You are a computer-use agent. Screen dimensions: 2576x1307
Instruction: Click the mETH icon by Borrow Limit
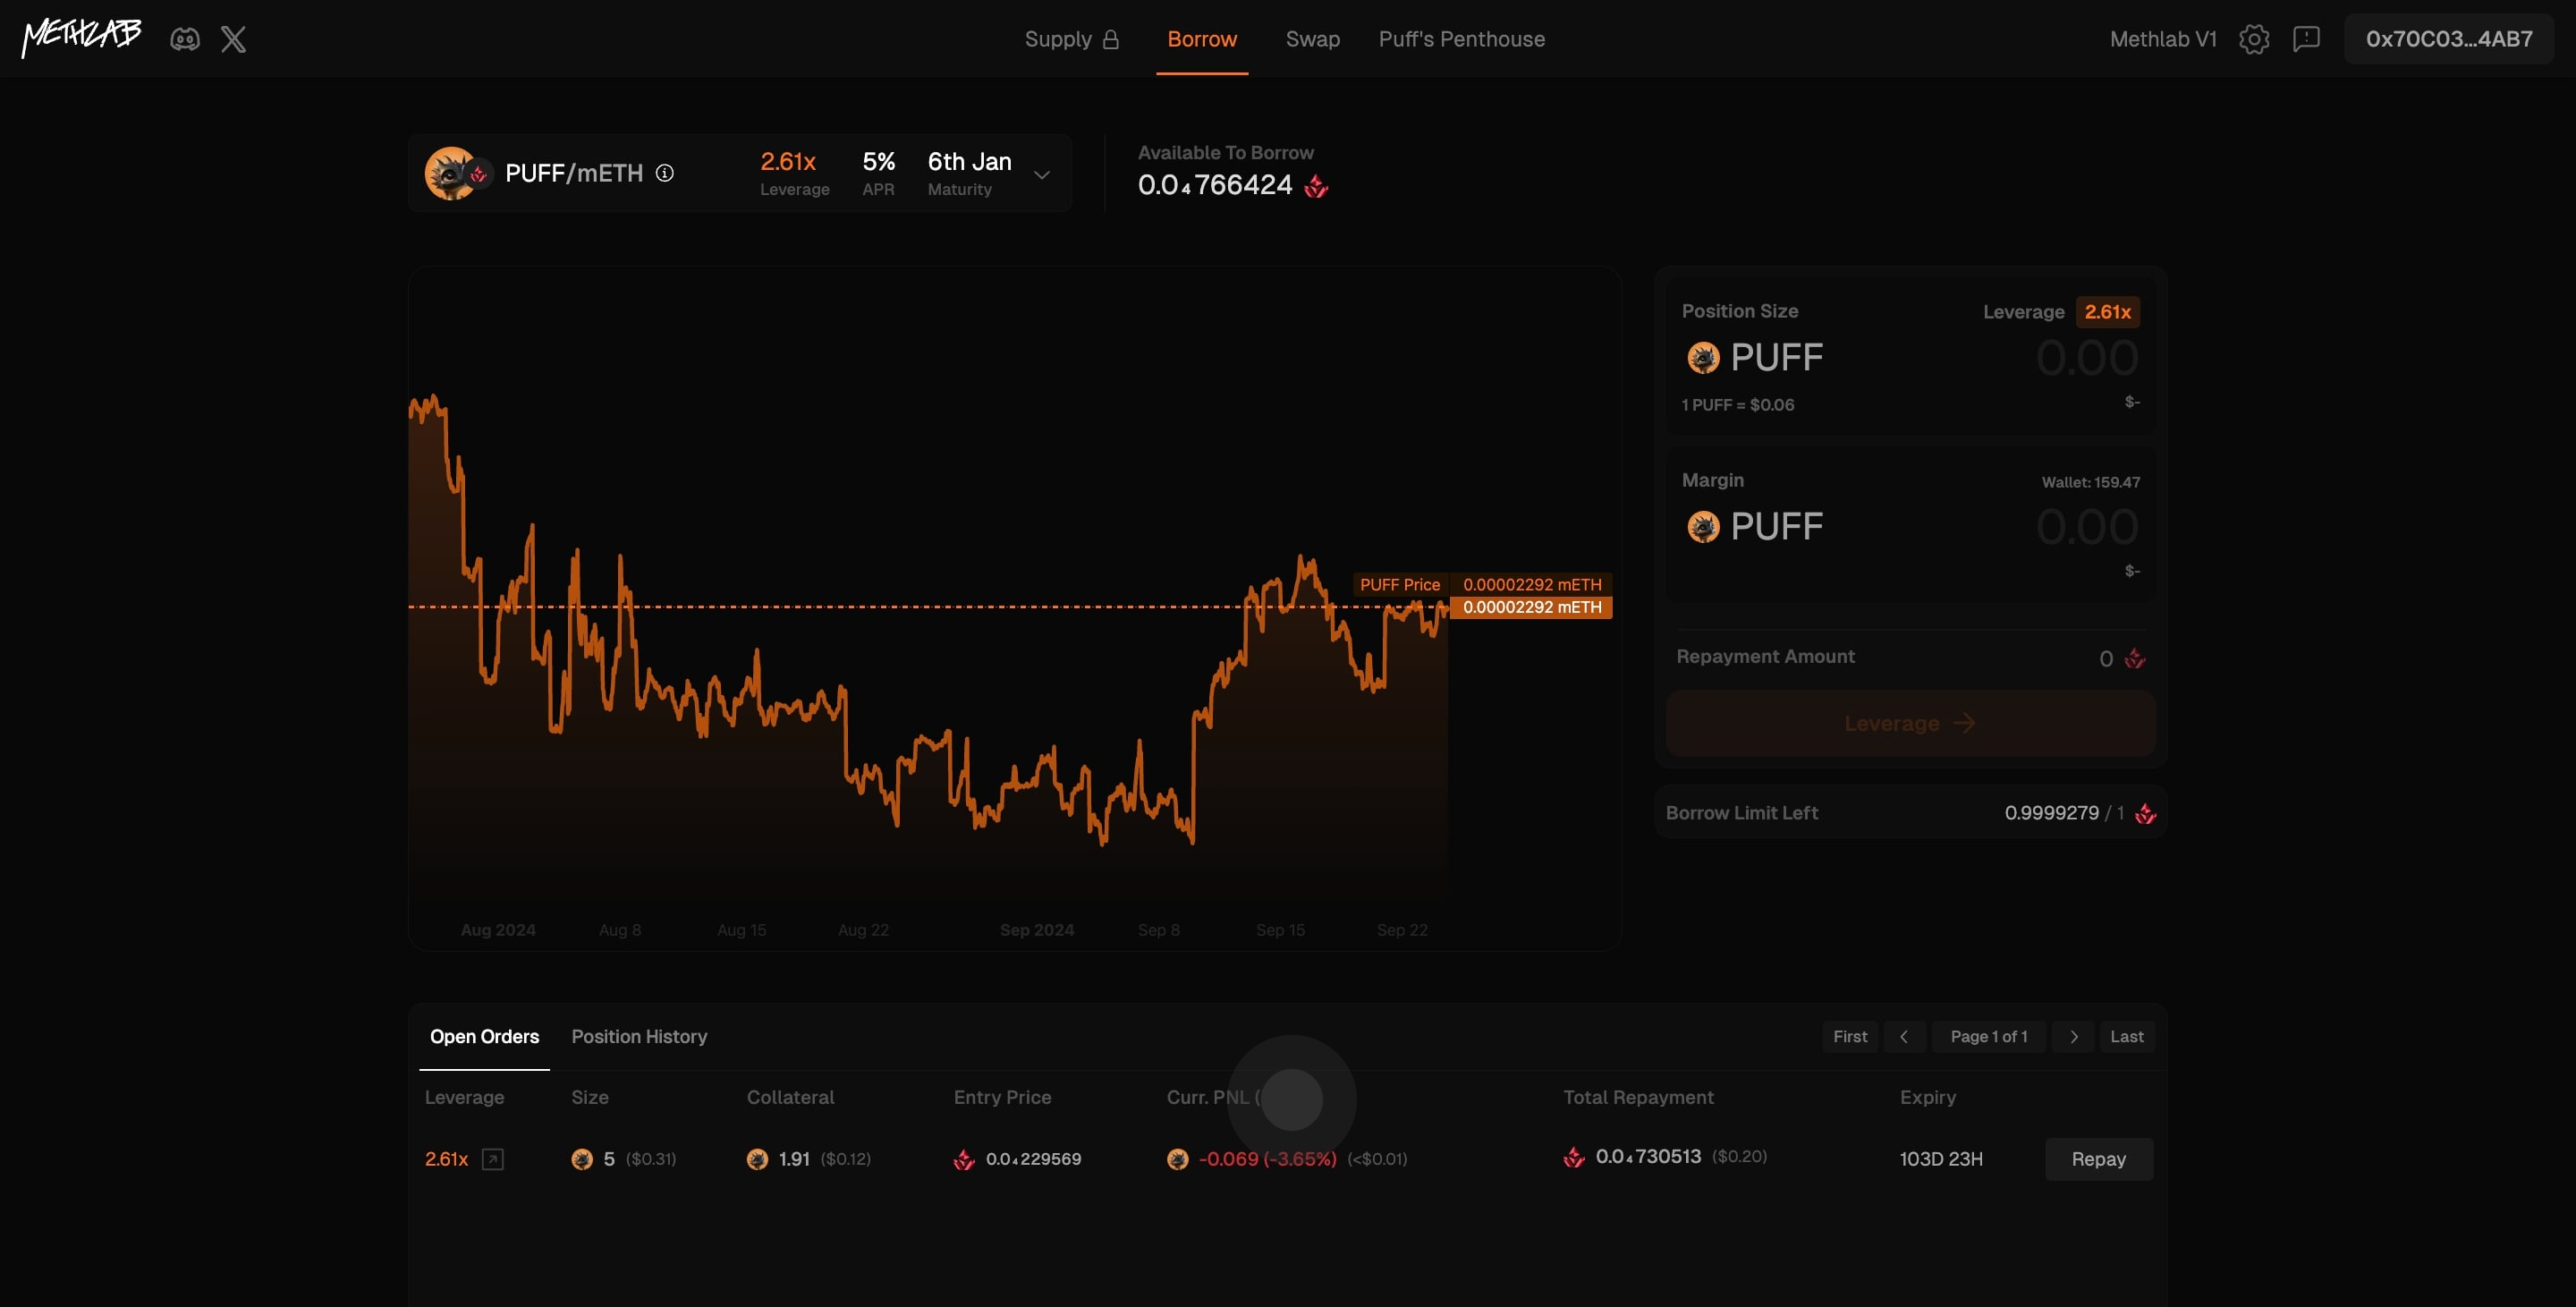(2145, 814)
